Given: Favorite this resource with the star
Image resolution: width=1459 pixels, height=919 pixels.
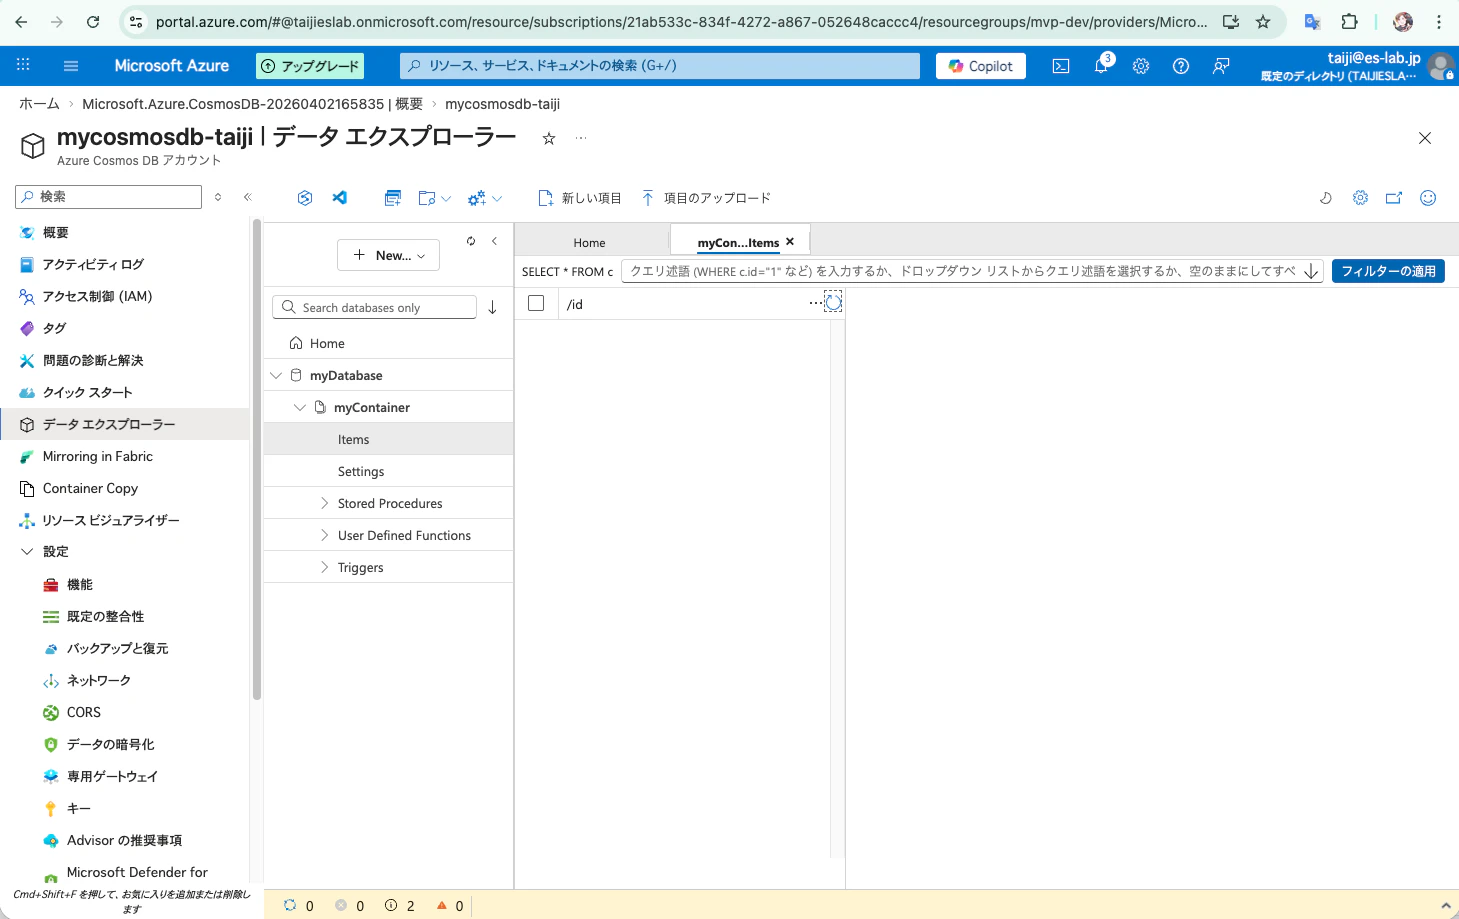Looking at the screenshot, I should tap(549, 139).
